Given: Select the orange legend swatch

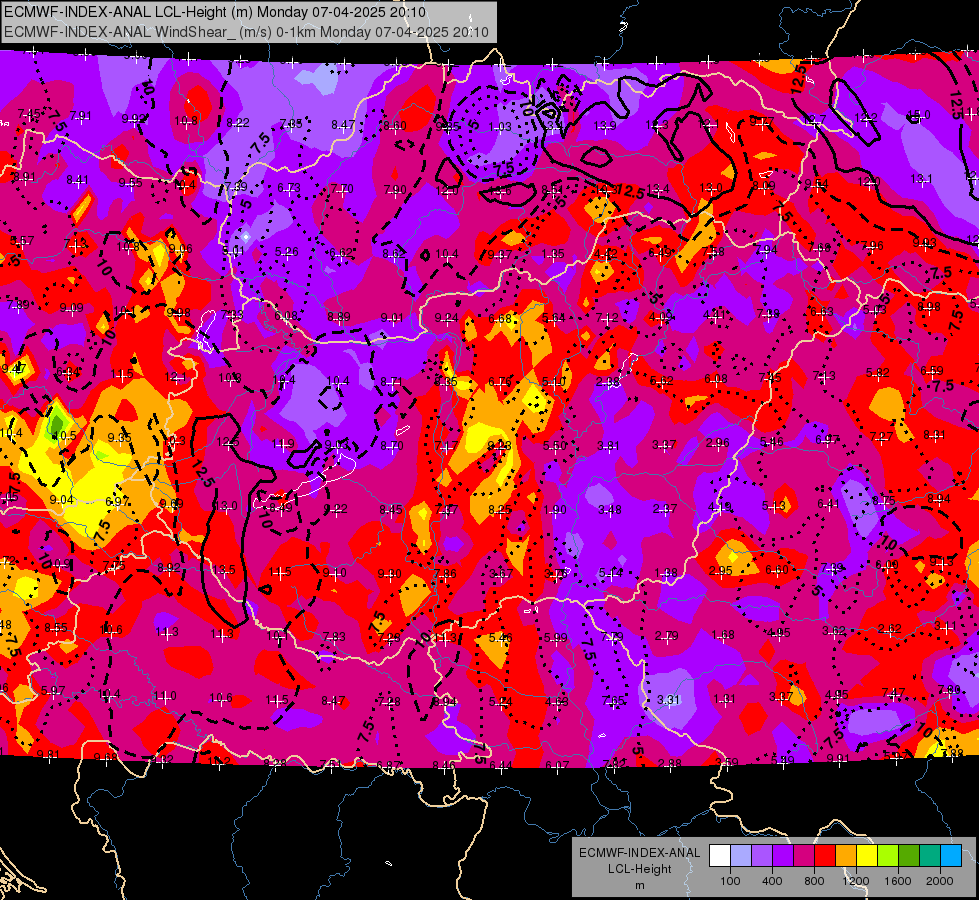Looking at the screenshot, I should pos(846,855).
